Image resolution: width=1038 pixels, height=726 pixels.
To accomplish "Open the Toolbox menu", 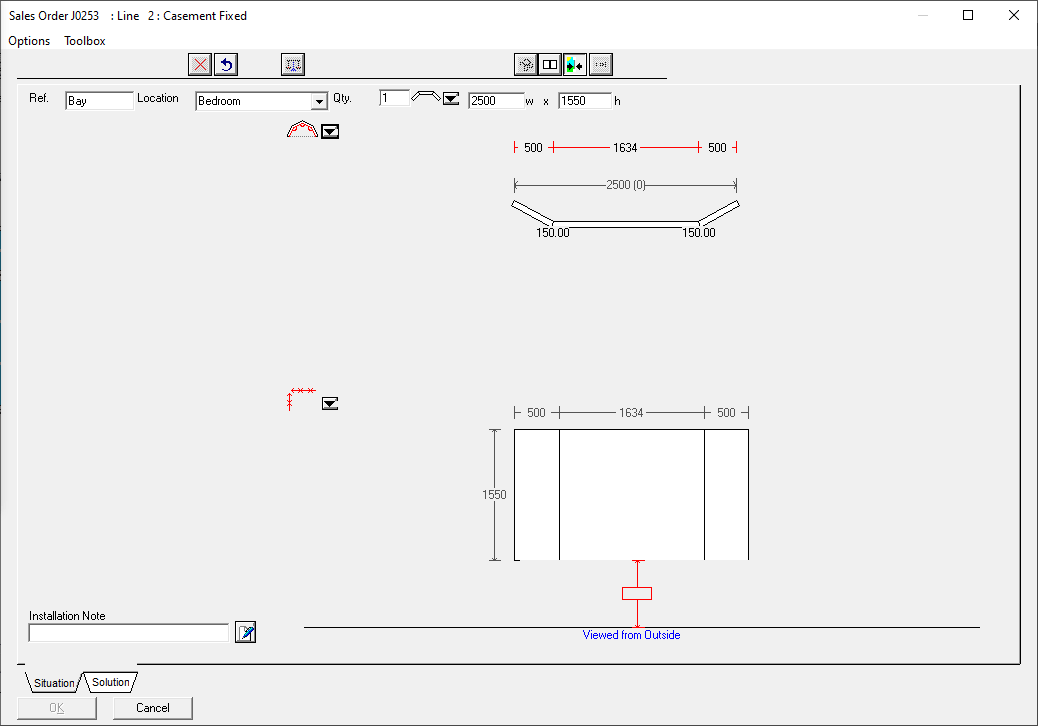I will (x=85, y=41).
